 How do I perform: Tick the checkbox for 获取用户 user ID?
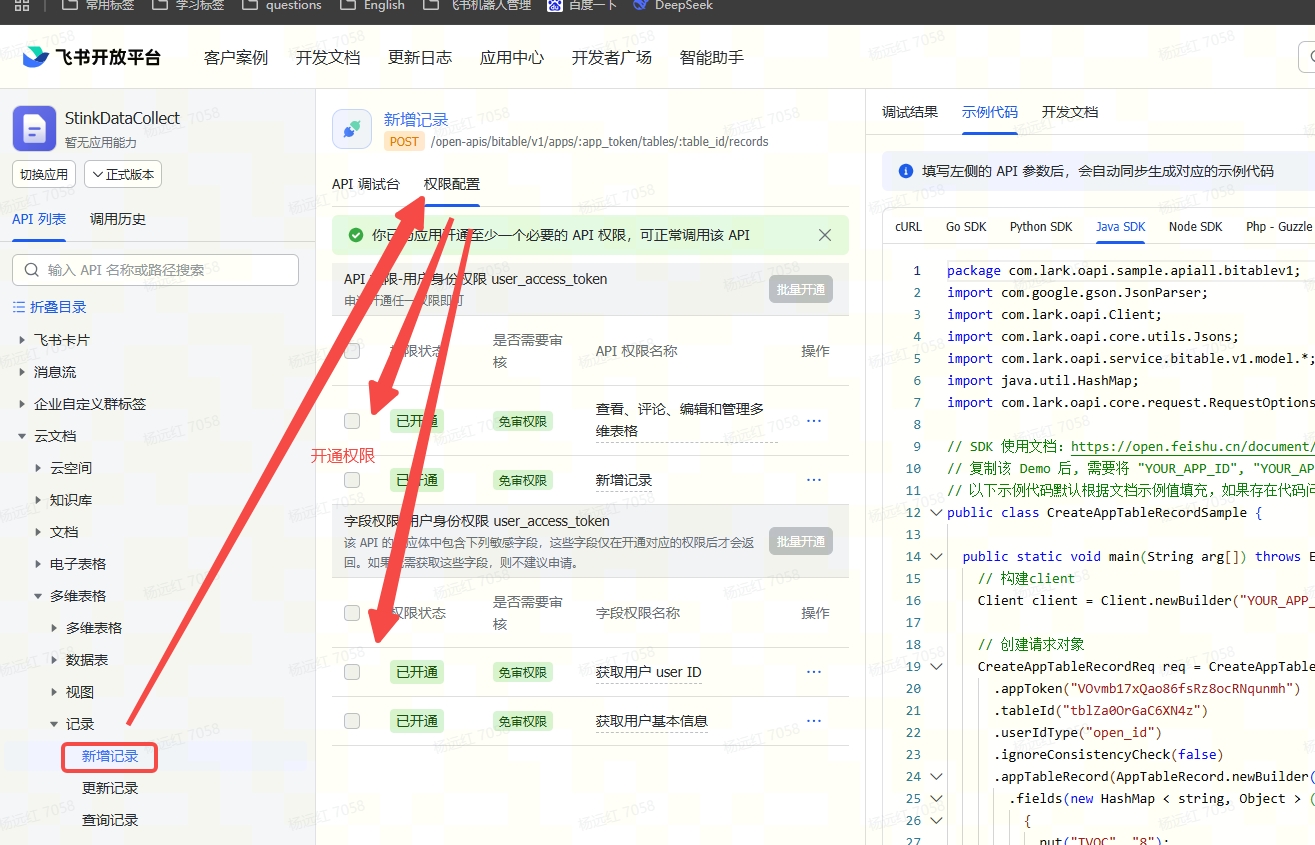[x=352, y=672]
